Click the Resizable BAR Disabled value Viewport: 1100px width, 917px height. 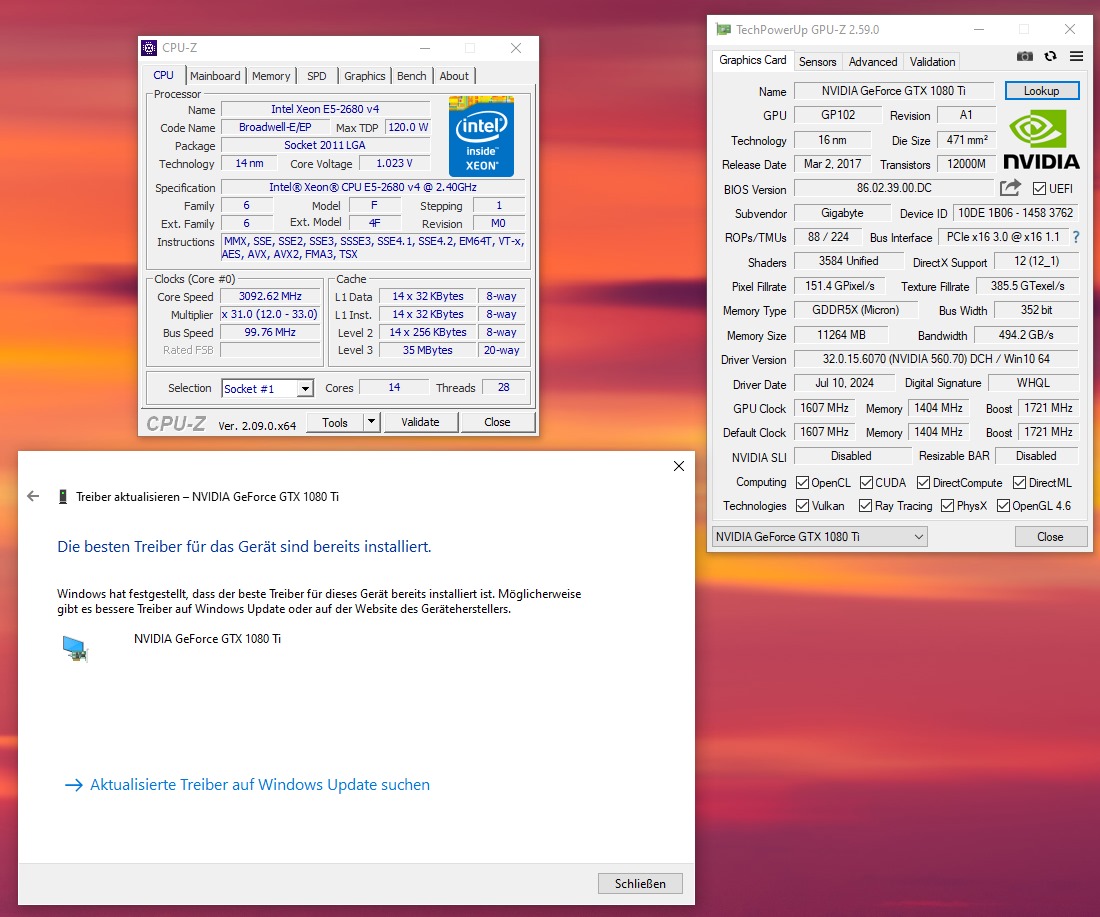coord(1036,456)
